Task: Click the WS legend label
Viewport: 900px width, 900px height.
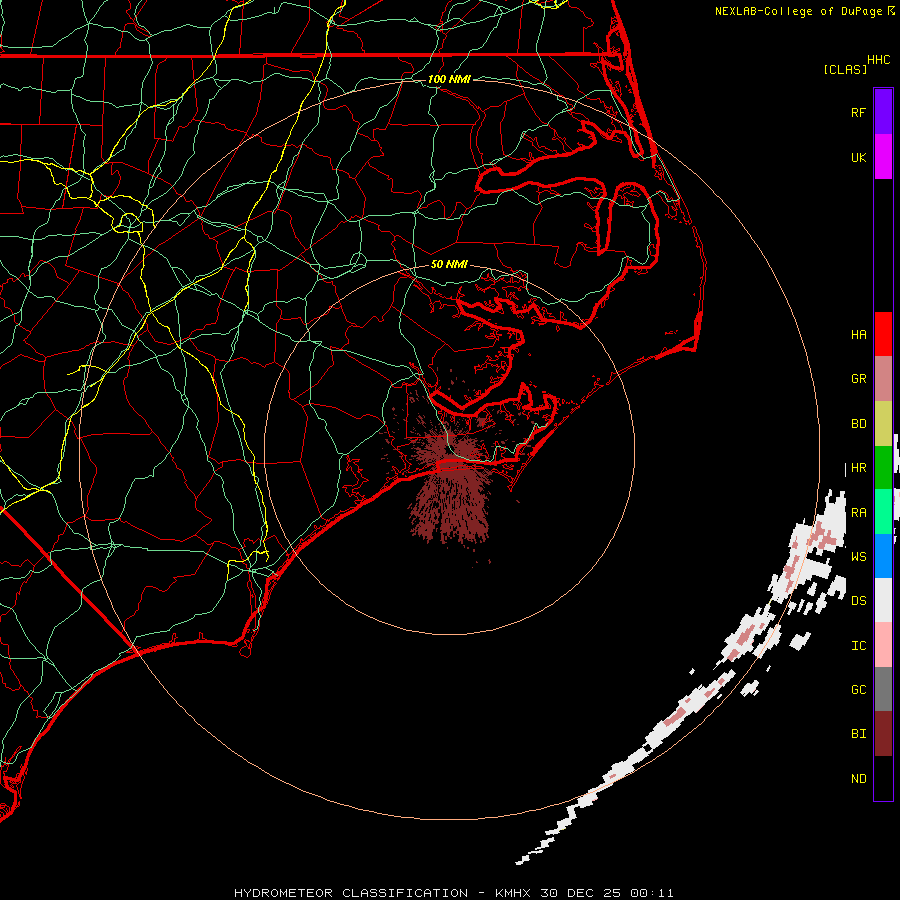Action: tap(859, 556)
